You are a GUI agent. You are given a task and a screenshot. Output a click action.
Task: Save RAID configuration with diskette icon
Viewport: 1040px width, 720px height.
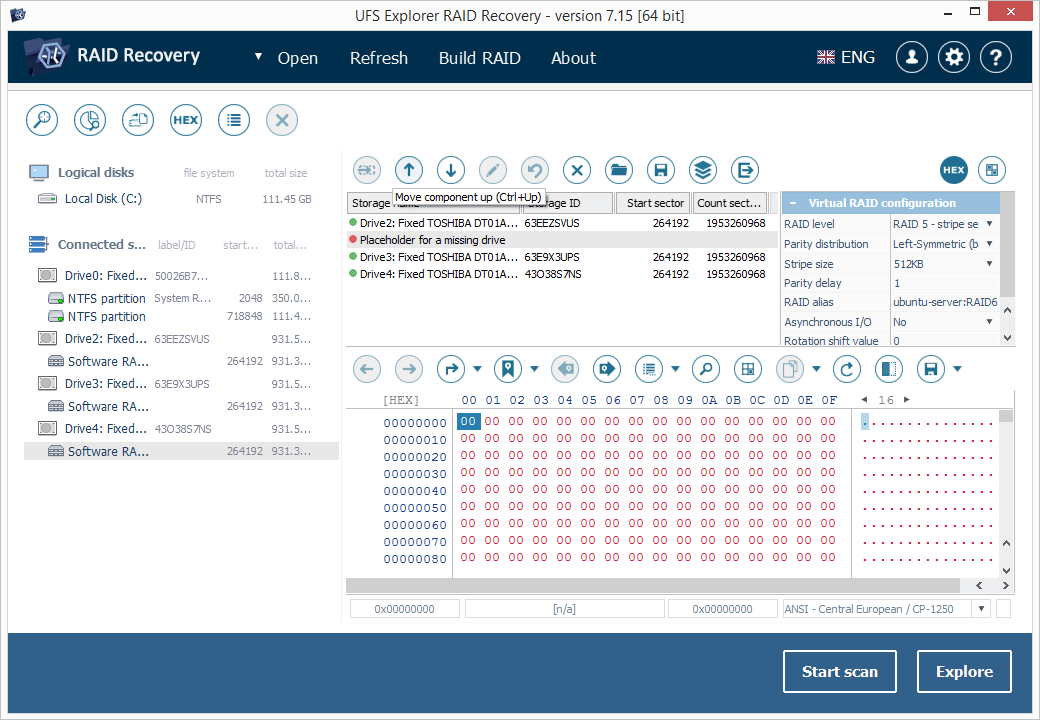[x=661, y=170]
